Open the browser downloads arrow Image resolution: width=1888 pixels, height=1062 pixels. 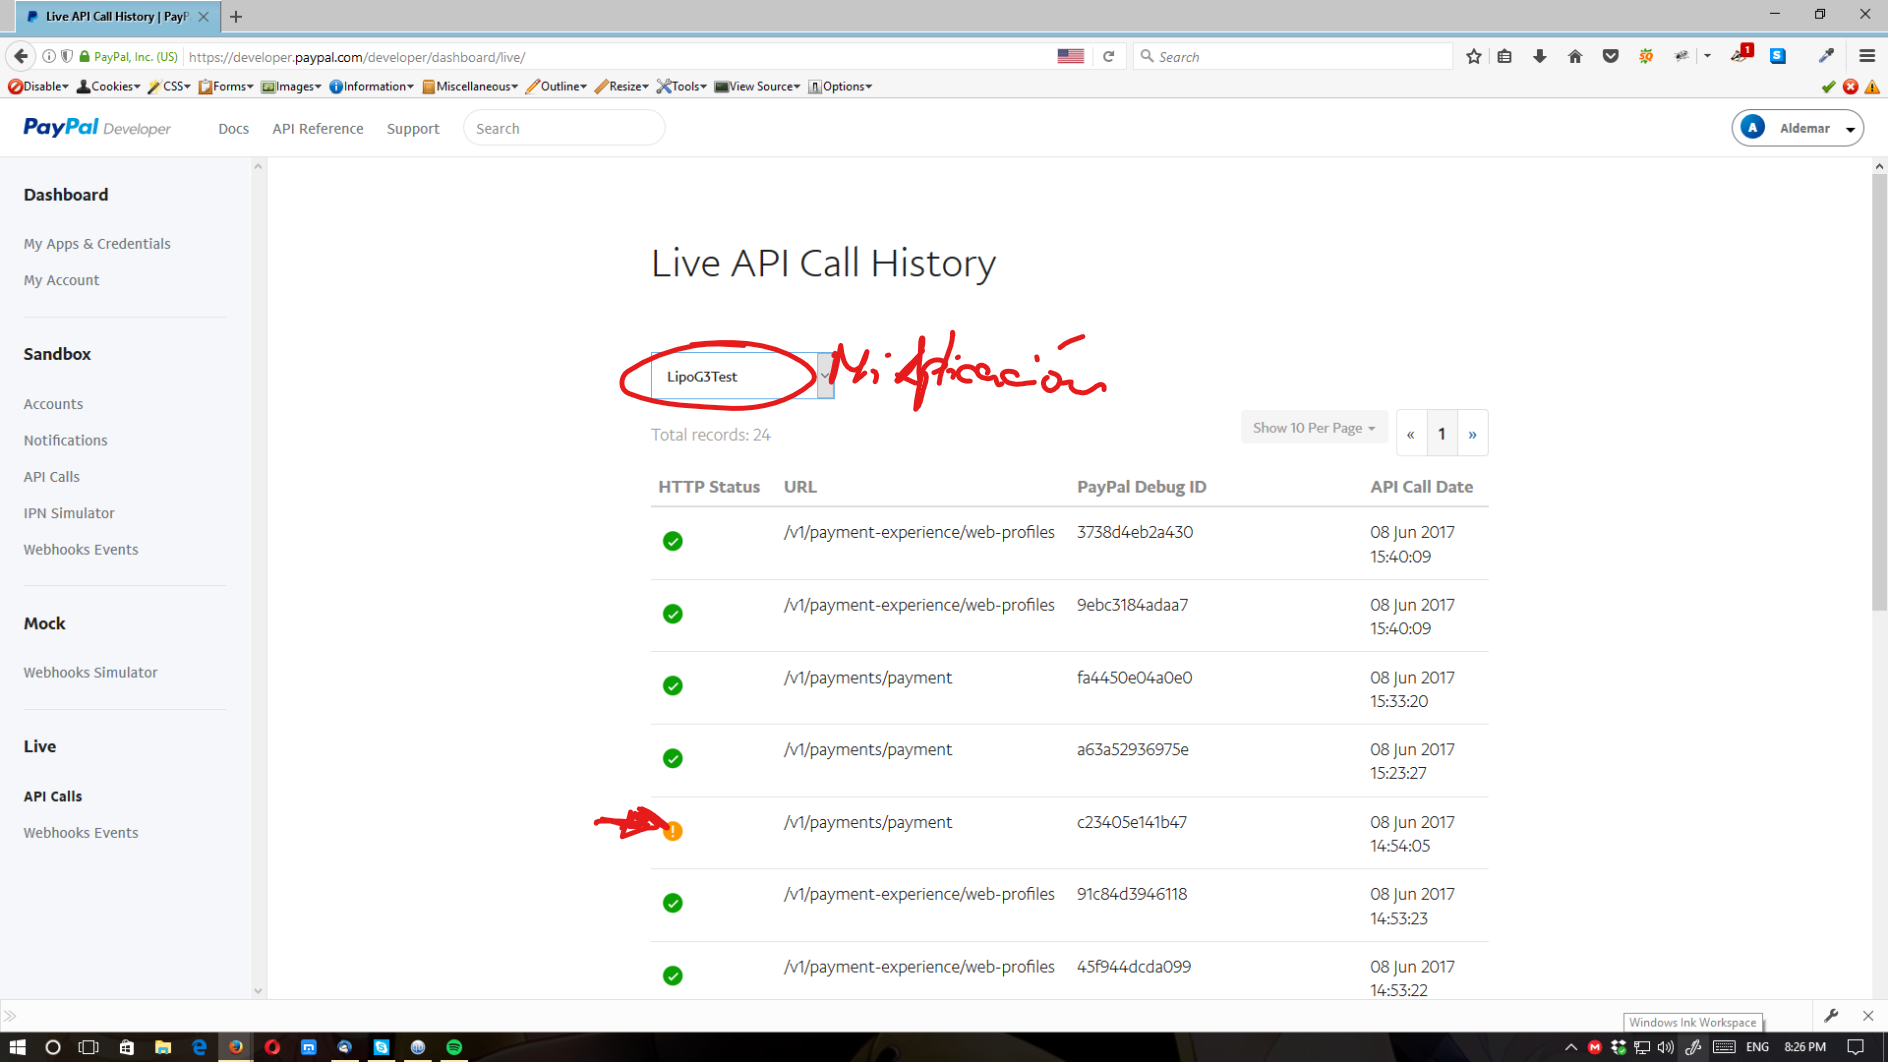1539,57
